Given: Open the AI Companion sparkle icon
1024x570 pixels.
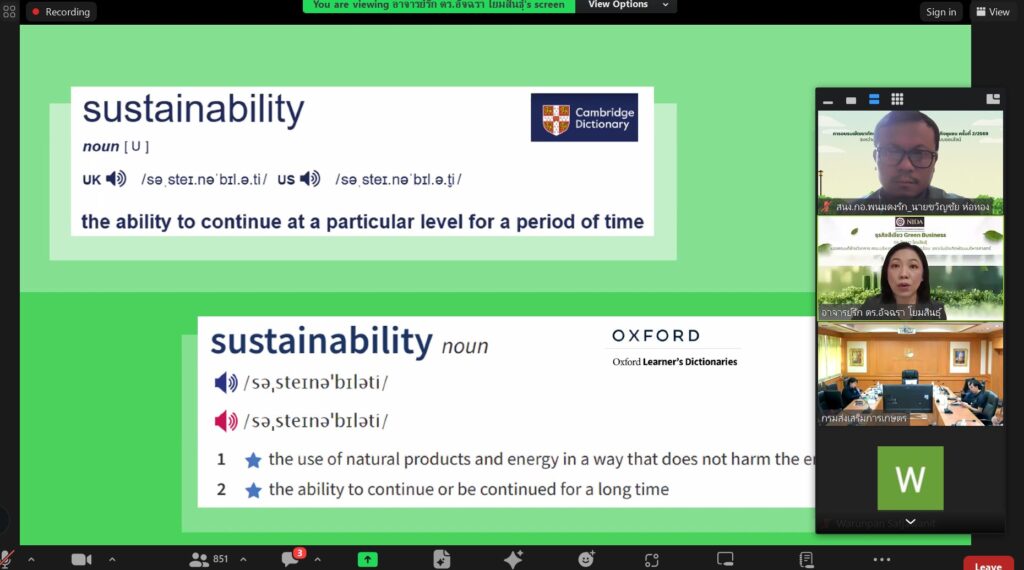Looking at the screenshot, I should 513,560.
